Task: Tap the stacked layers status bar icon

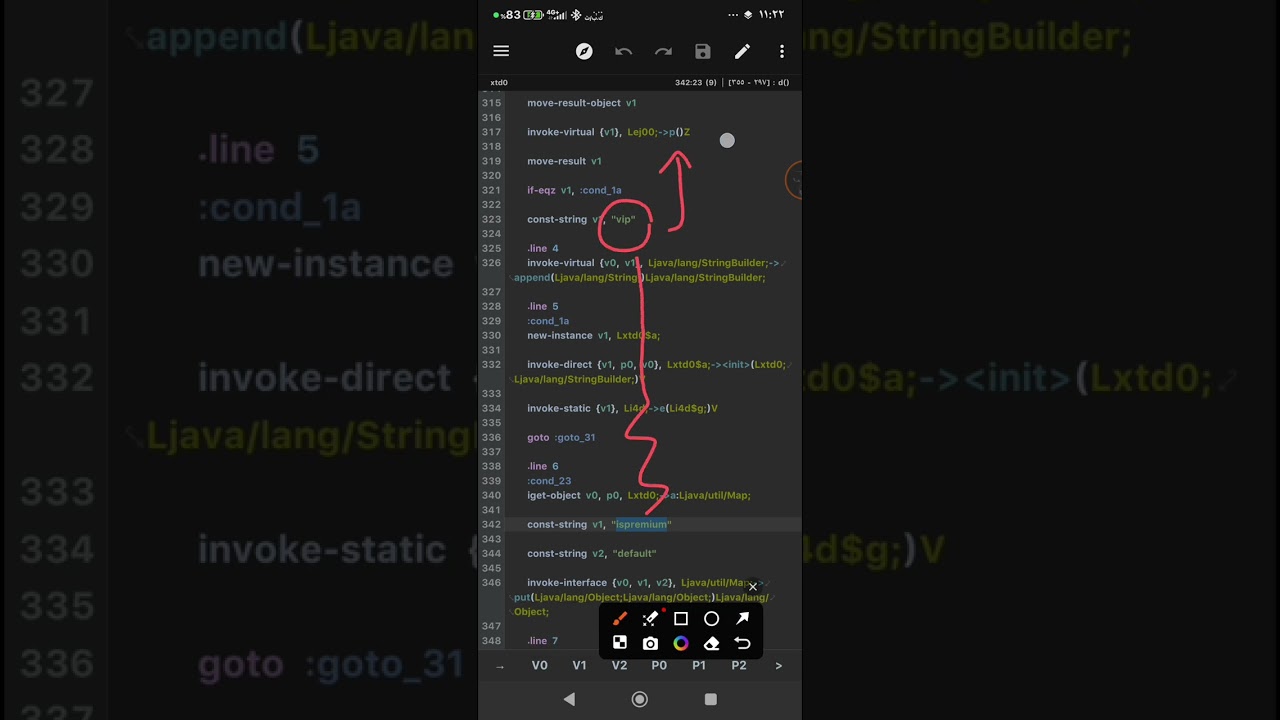Action: pos(747,15)
